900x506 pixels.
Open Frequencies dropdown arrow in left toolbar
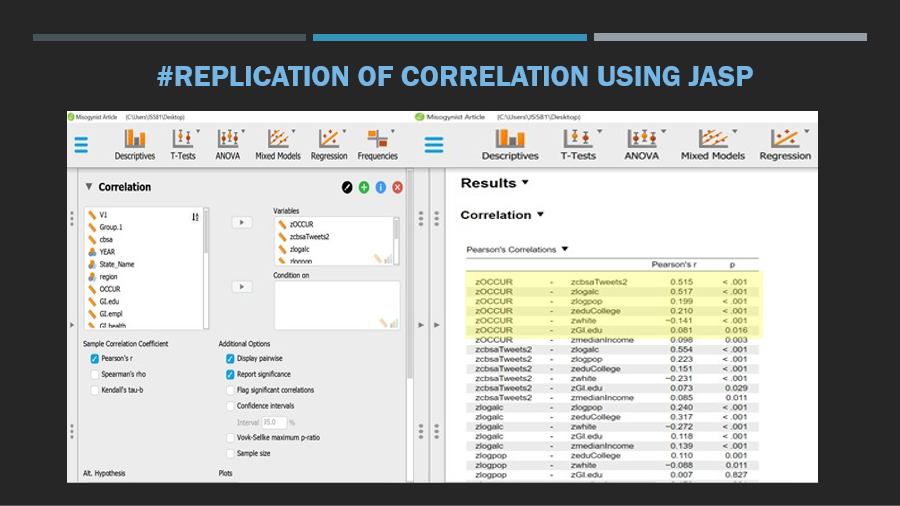tap(393, 131)
